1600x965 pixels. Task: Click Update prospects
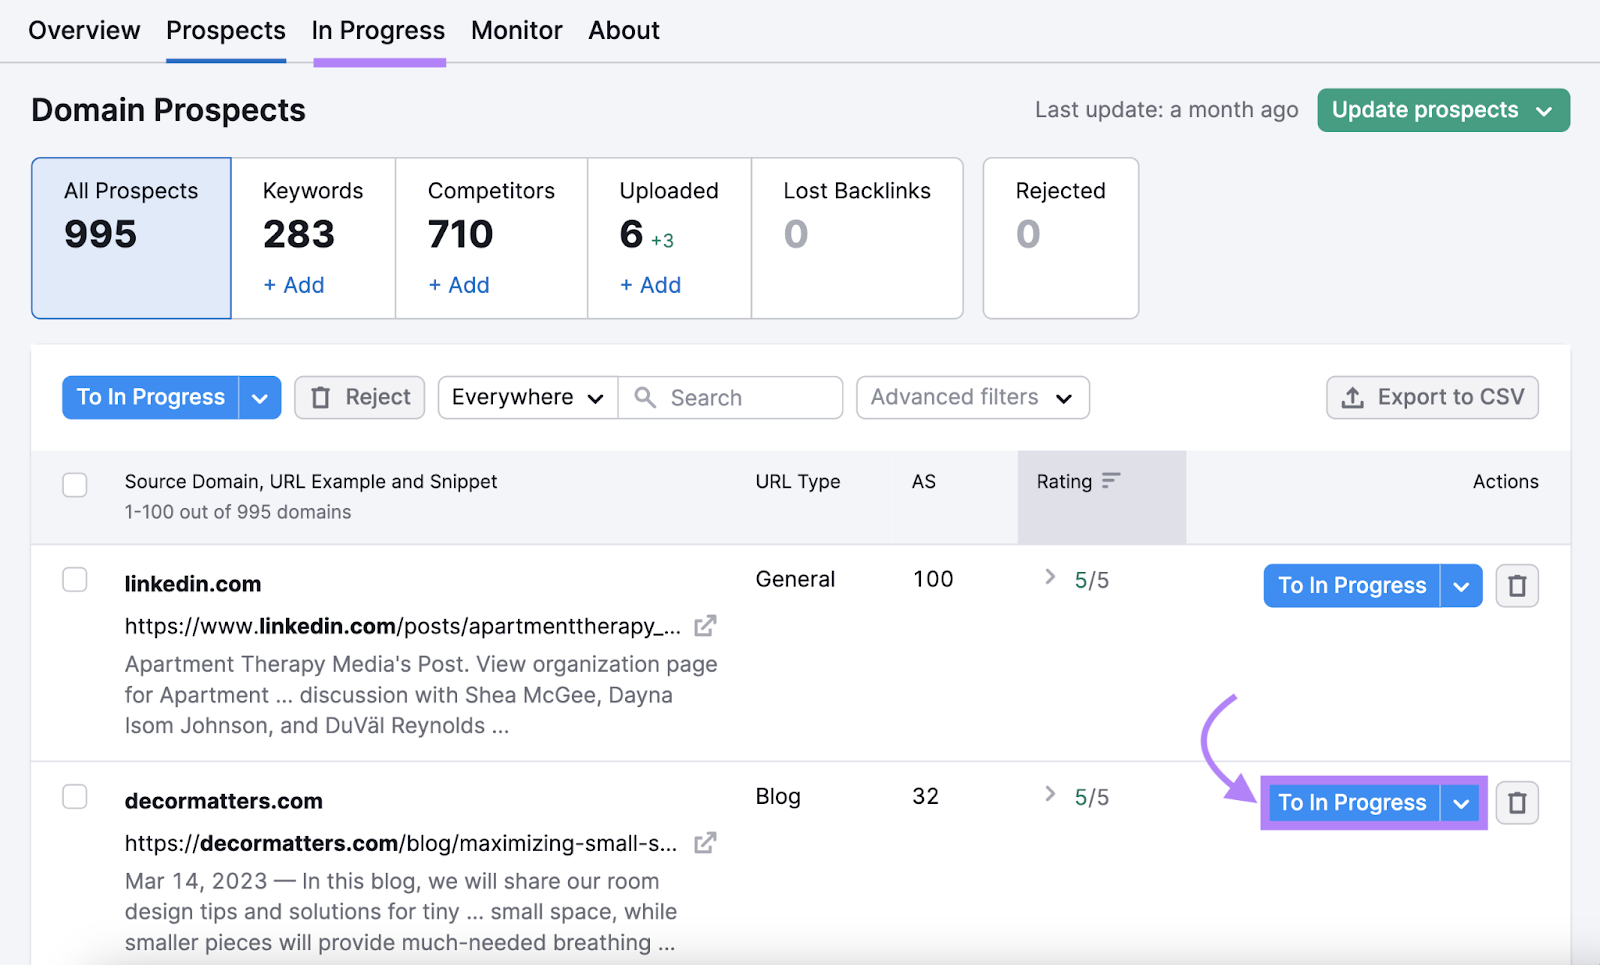(x=1424, y=110)
